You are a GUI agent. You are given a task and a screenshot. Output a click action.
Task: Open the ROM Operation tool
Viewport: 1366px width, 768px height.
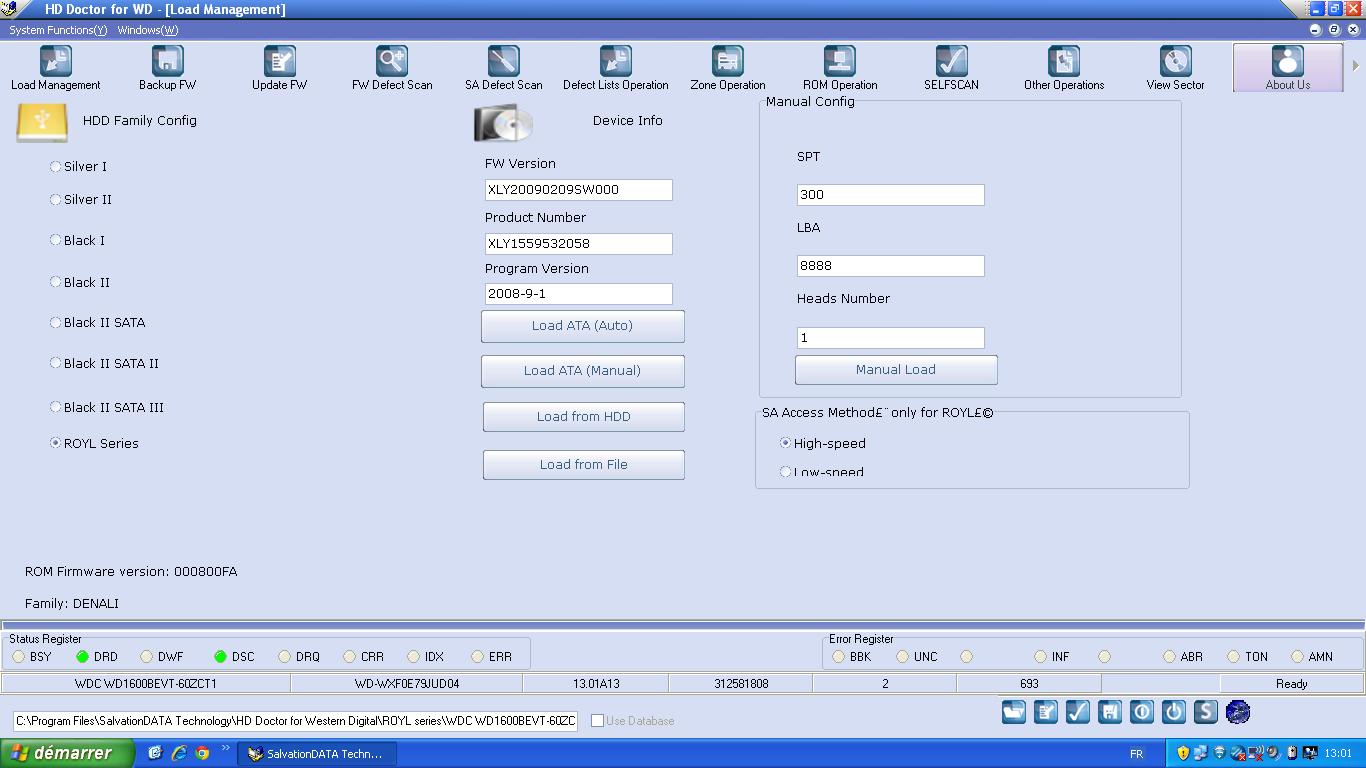click(840, 68)
